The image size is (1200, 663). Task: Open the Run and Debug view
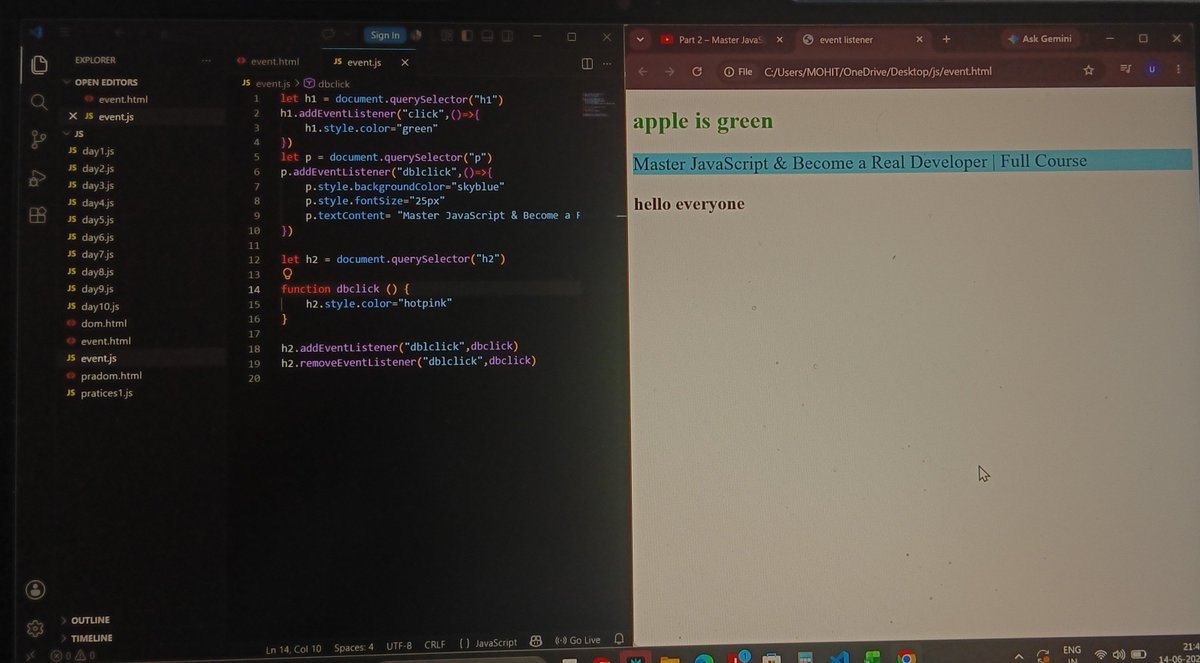38,177
